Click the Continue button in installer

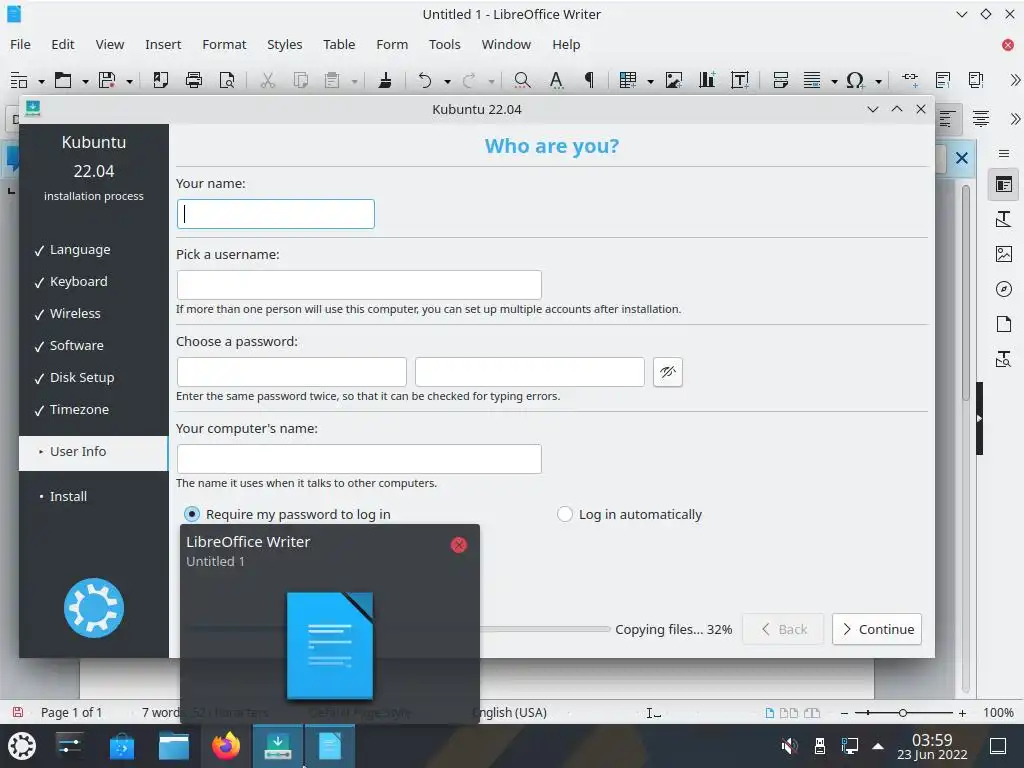pyautogui.click(x=876, y=630)
